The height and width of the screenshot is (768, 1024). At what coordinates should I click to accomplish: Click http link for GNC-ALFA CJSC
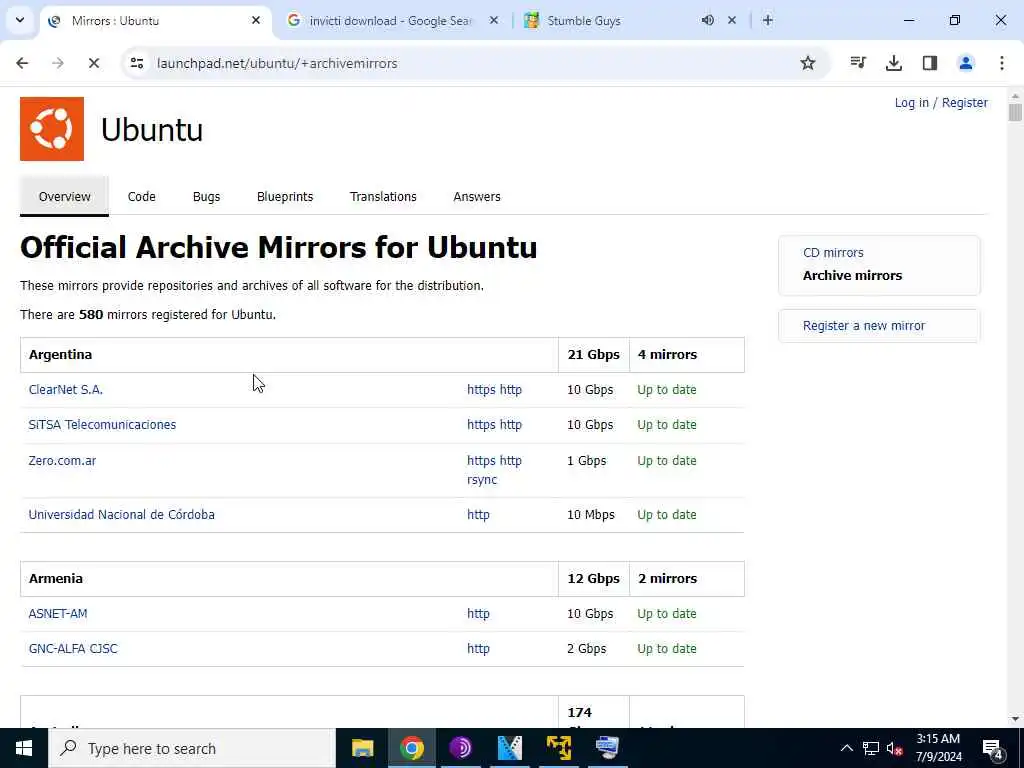478,649
